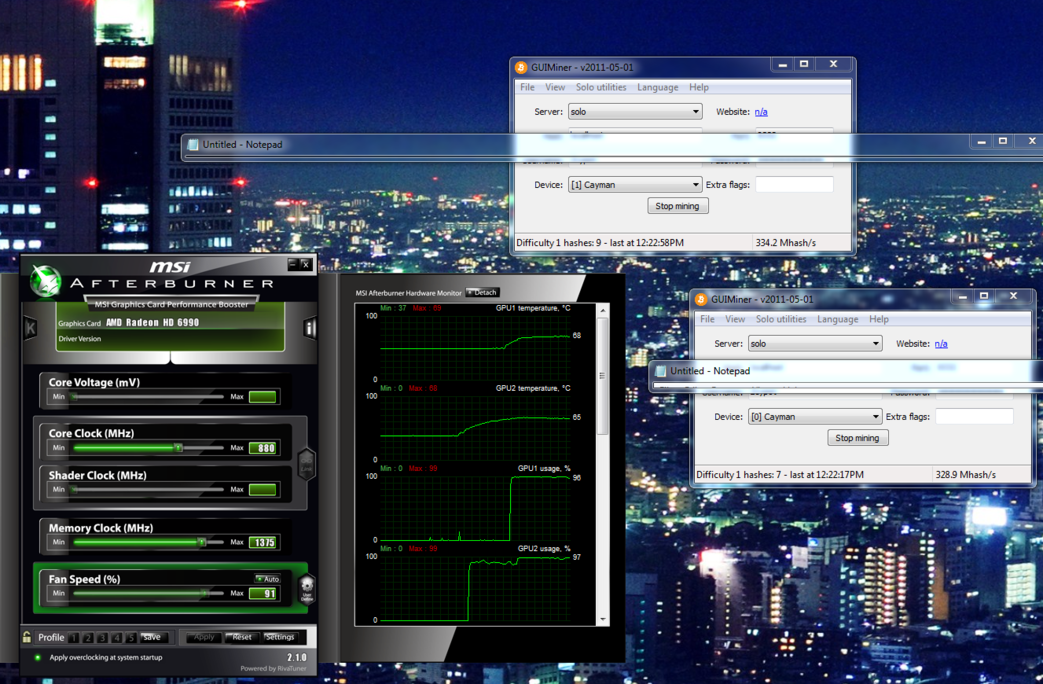Open the Server dropdown in upper GUIMiner
Viewport: 1043px width, 684px height.
[x=635, y=112]
